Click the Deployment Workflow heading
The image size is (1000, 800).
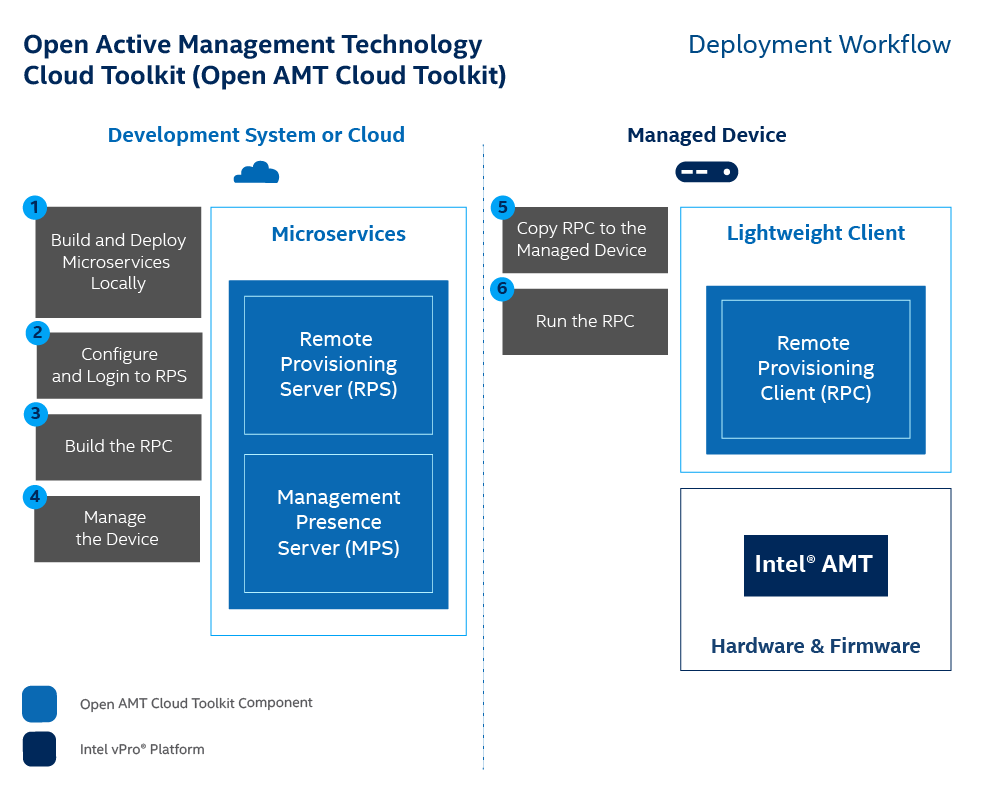[819, 44]
